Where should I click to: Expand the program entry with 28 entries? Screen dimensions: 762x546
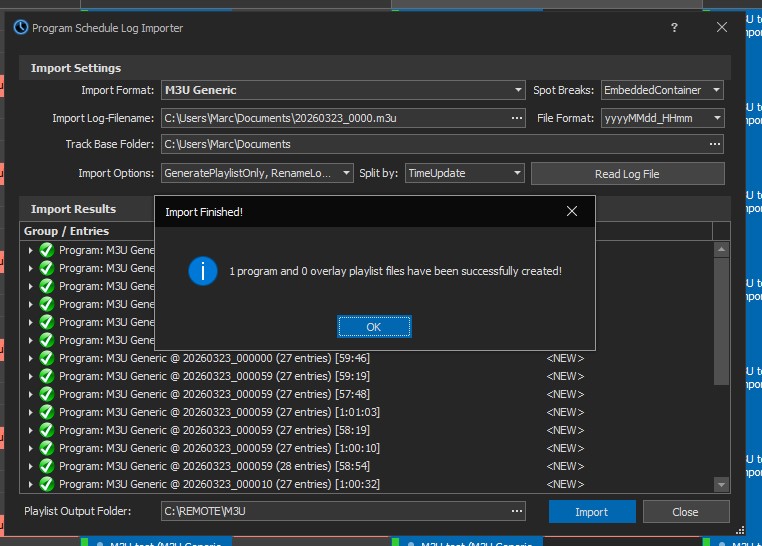tap(31, 466)
